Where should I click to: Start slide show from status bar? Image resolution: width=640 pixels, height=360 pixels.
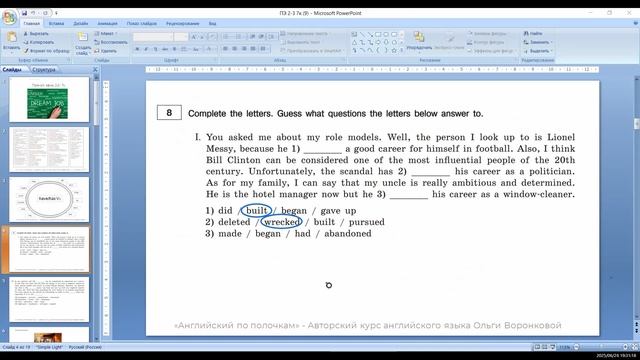552,347
